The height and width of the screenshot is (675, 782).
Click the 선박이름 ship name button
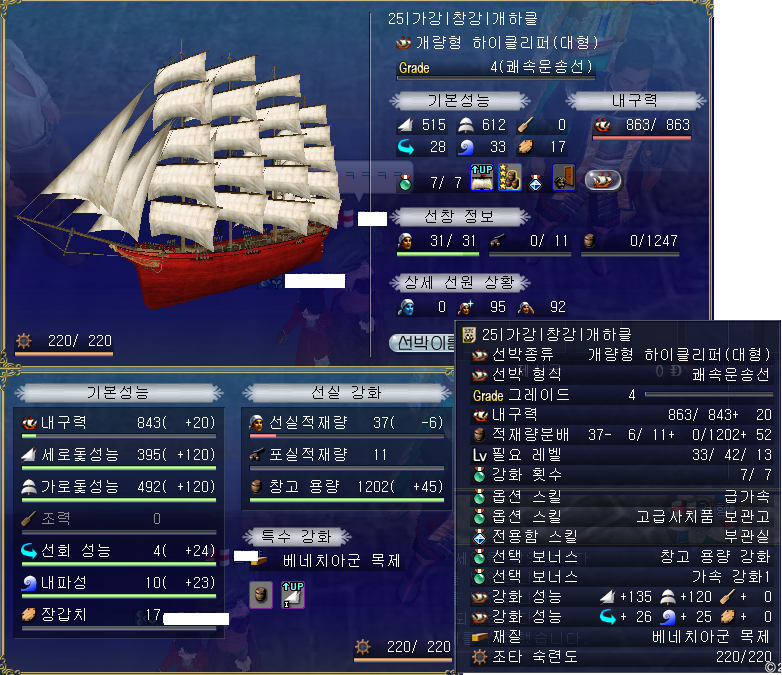422,343
